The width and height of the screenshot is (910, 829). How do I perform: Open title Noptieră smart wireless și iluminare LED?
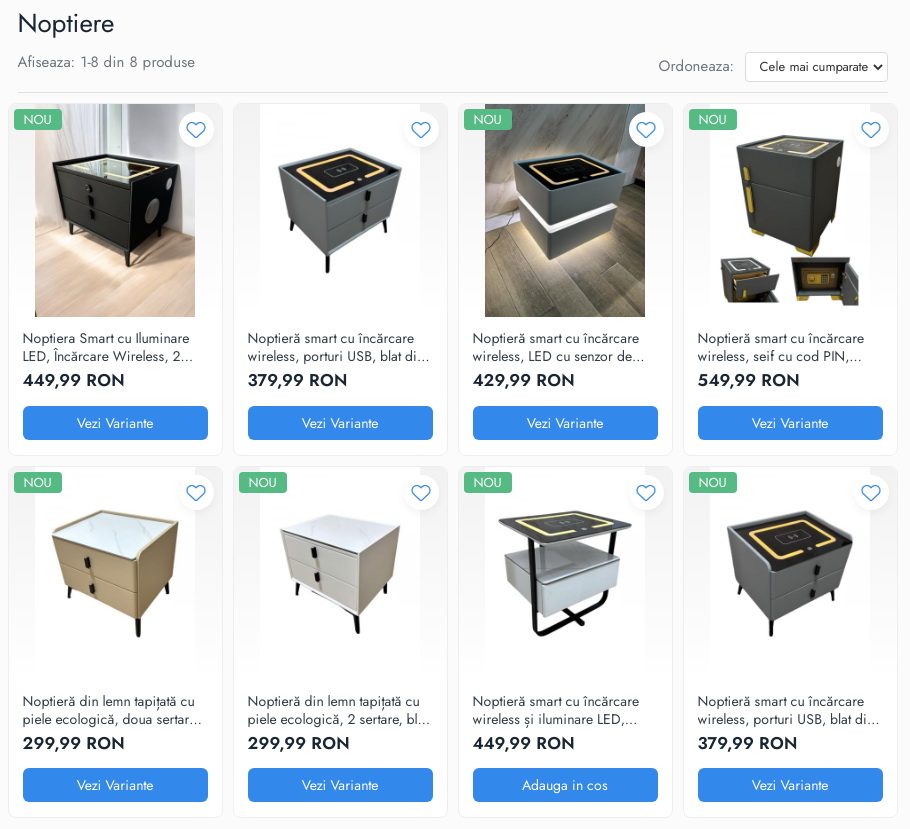[555, 710]
